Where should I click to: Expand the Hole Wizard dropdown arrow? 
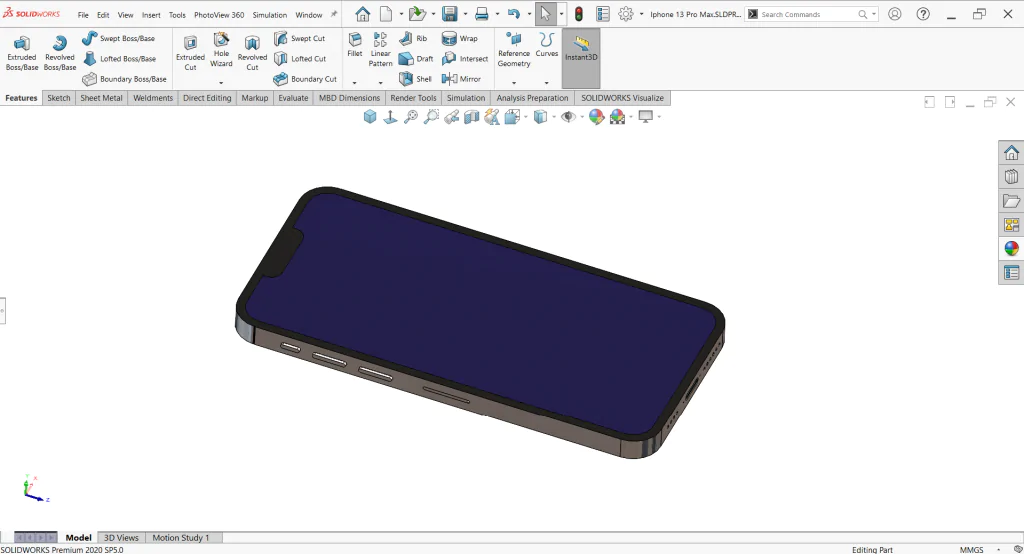pyautogui.click(x=221, y=83)
